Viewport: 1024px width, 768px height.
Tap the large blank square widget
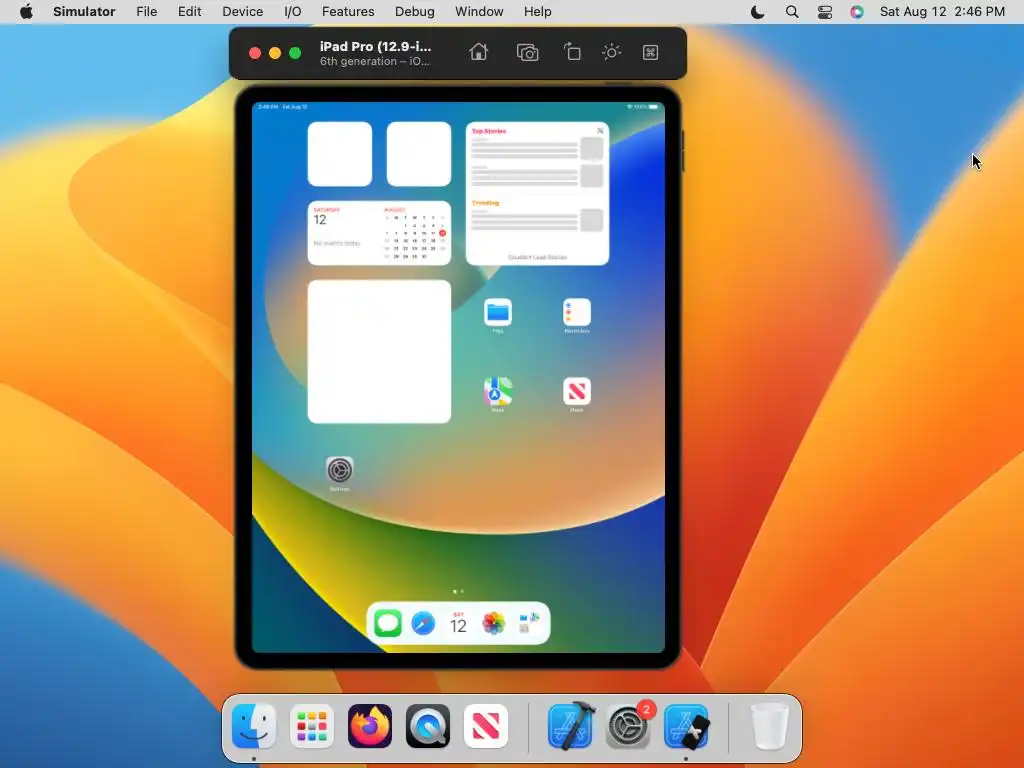pos(379,352)
